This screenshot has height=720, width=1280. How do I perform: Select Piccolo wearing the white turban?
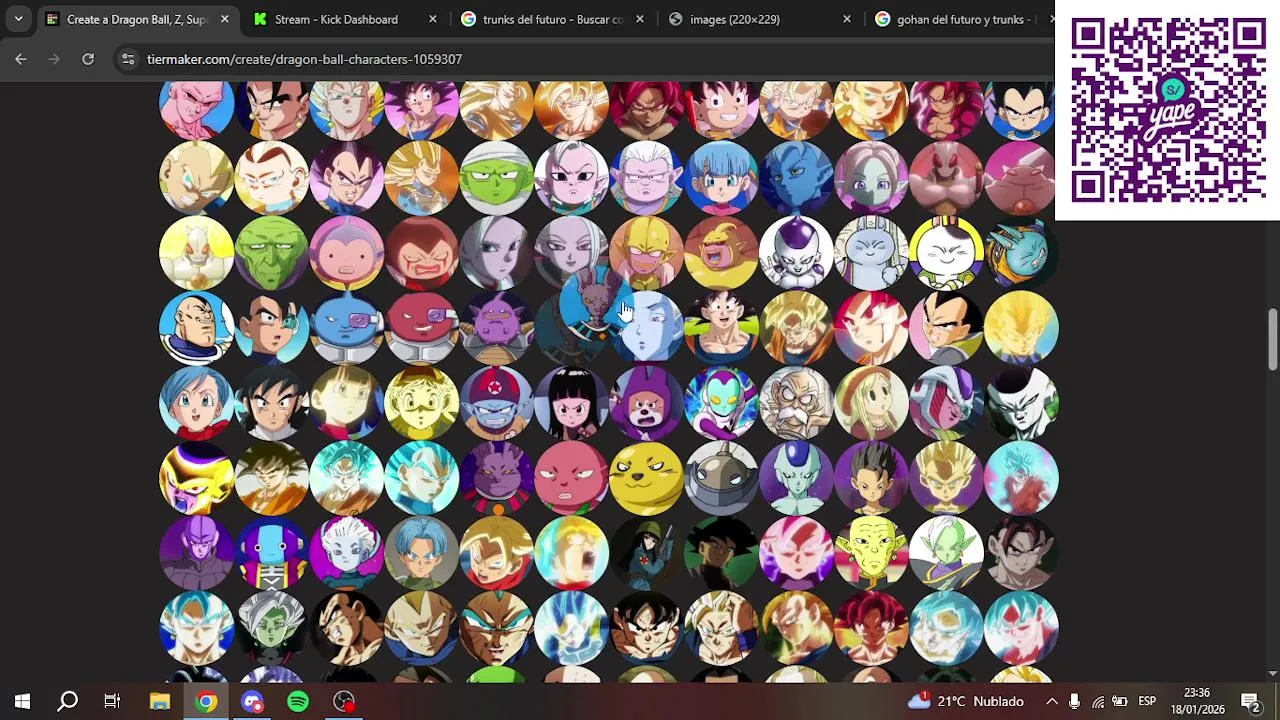click(x=497, y=178)
